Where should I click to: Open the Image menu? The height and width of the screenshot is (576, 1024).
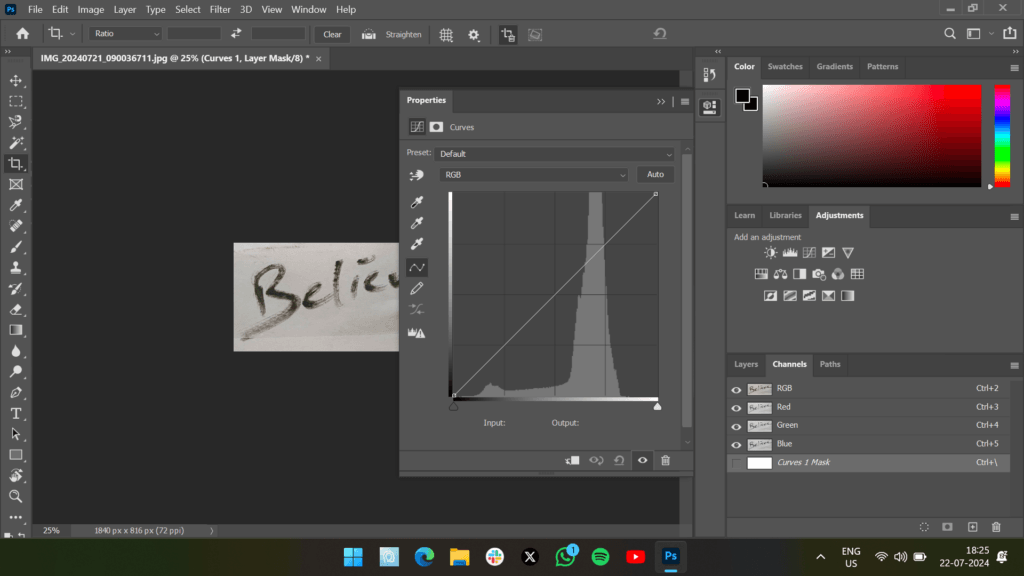coord(91,9)
